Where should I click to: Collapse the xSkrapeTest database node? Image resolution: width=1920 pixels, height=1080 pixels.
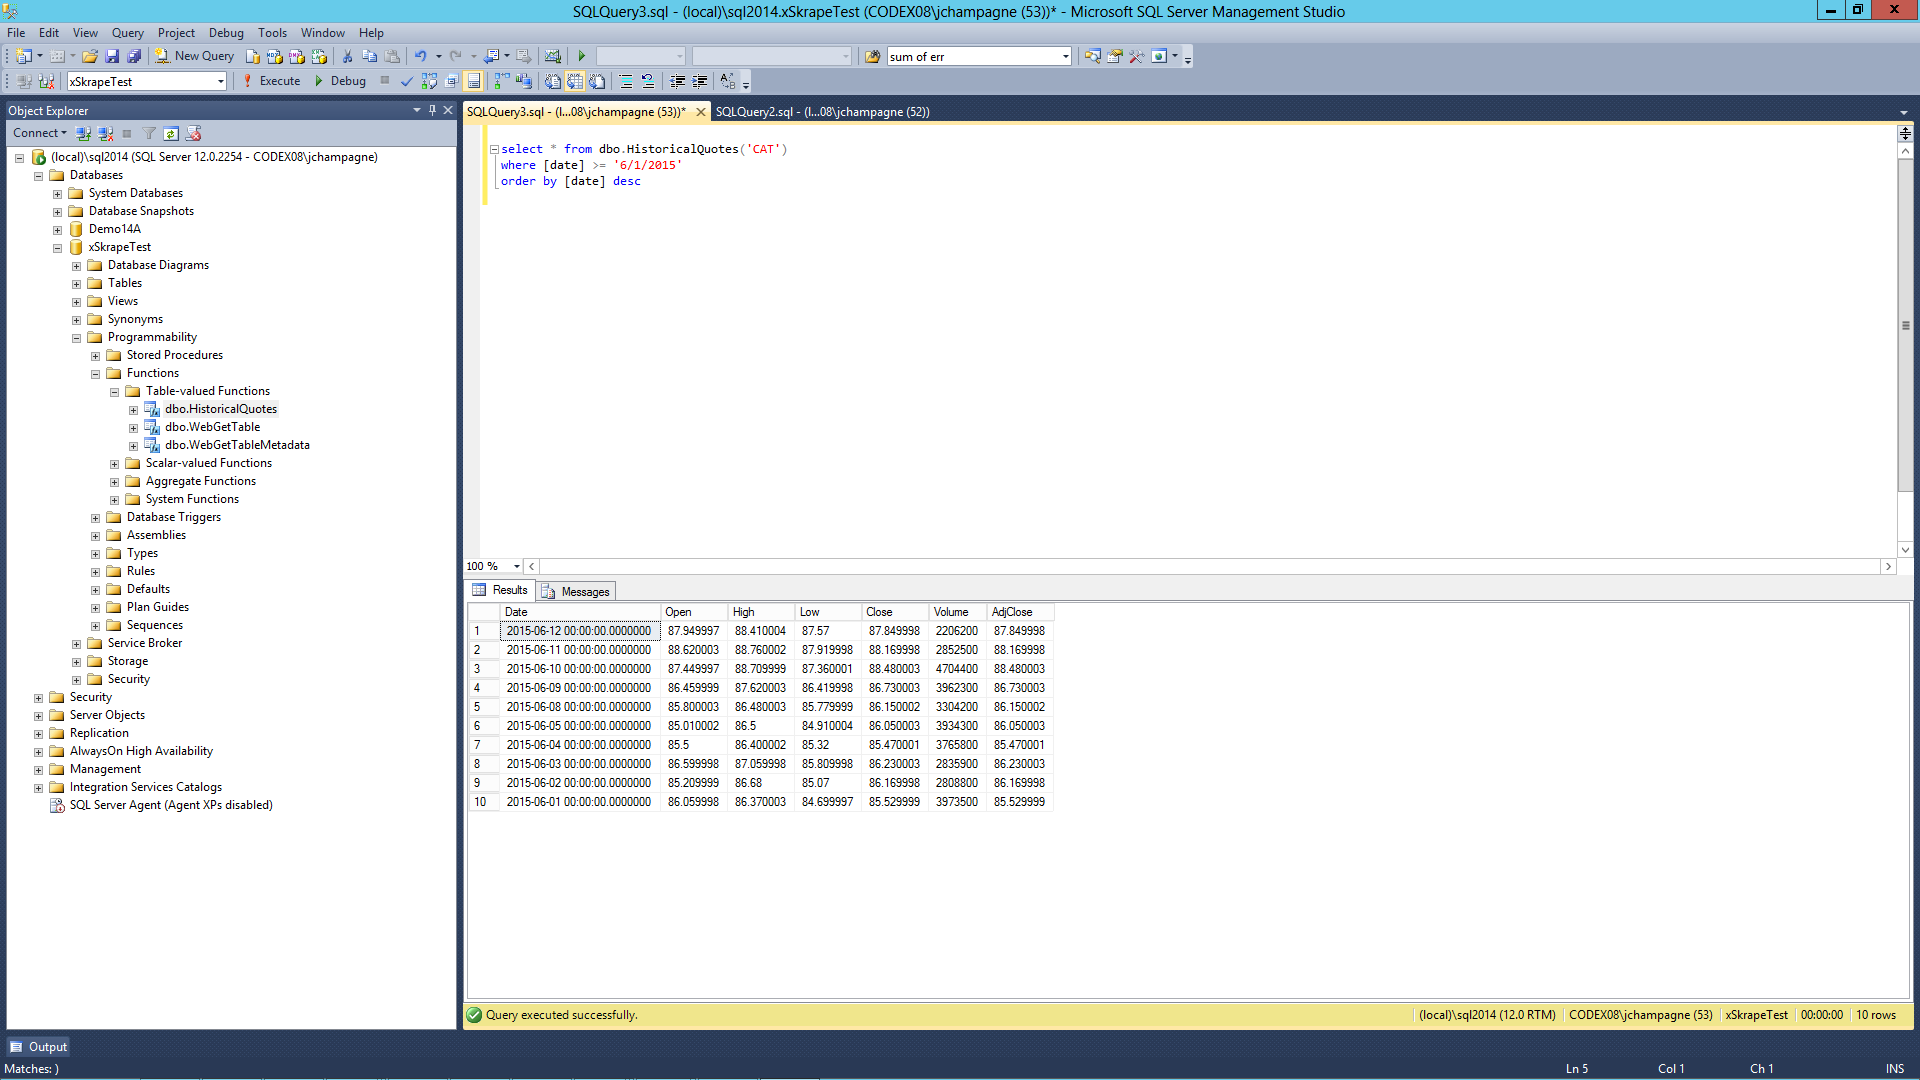[57, 248]
